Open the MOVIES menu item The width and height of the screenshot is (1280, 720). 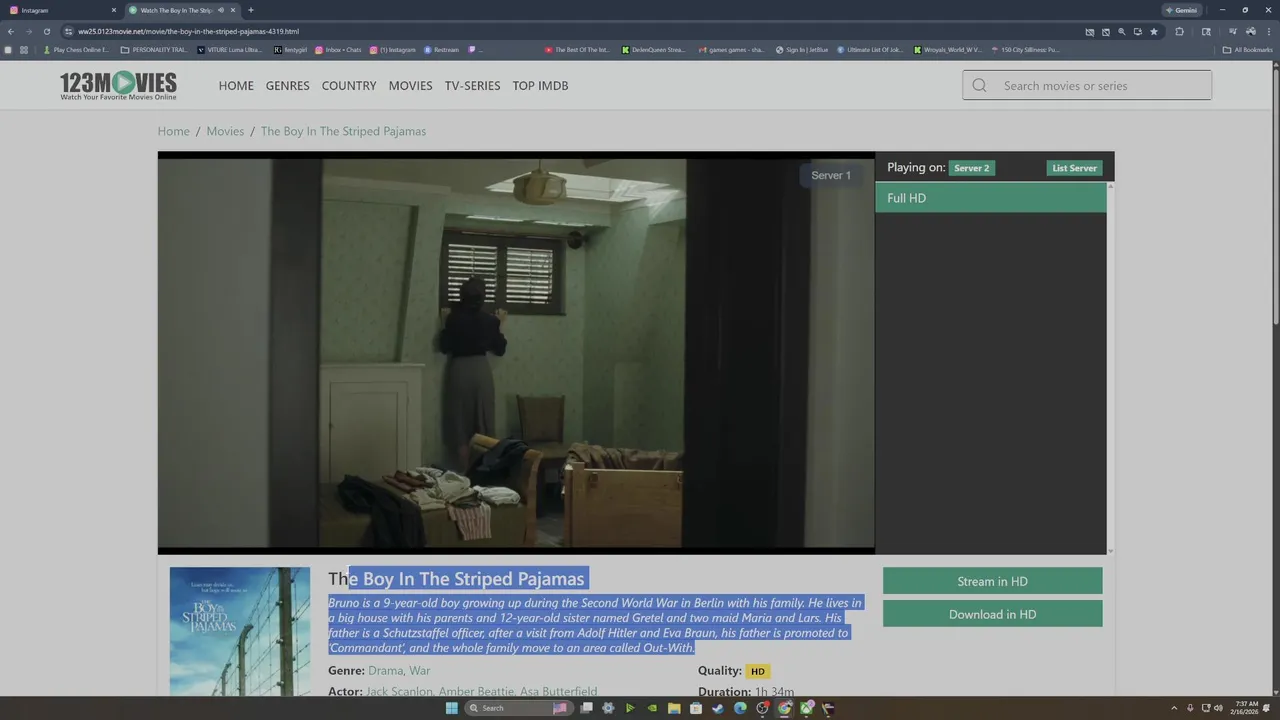click(410, 85)
